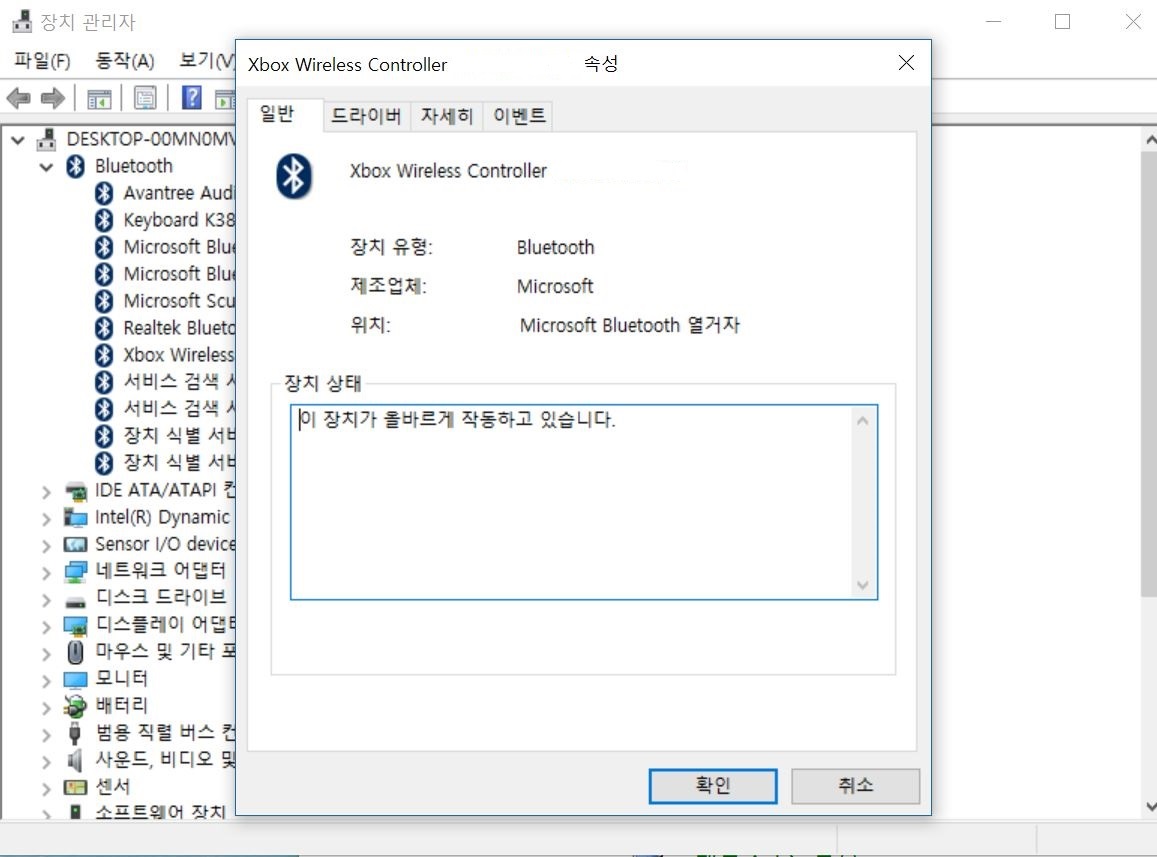The width and height of the screenshot is (1157, 857).
Task: Click the 취소 button
Action: [x=855, y=785]
